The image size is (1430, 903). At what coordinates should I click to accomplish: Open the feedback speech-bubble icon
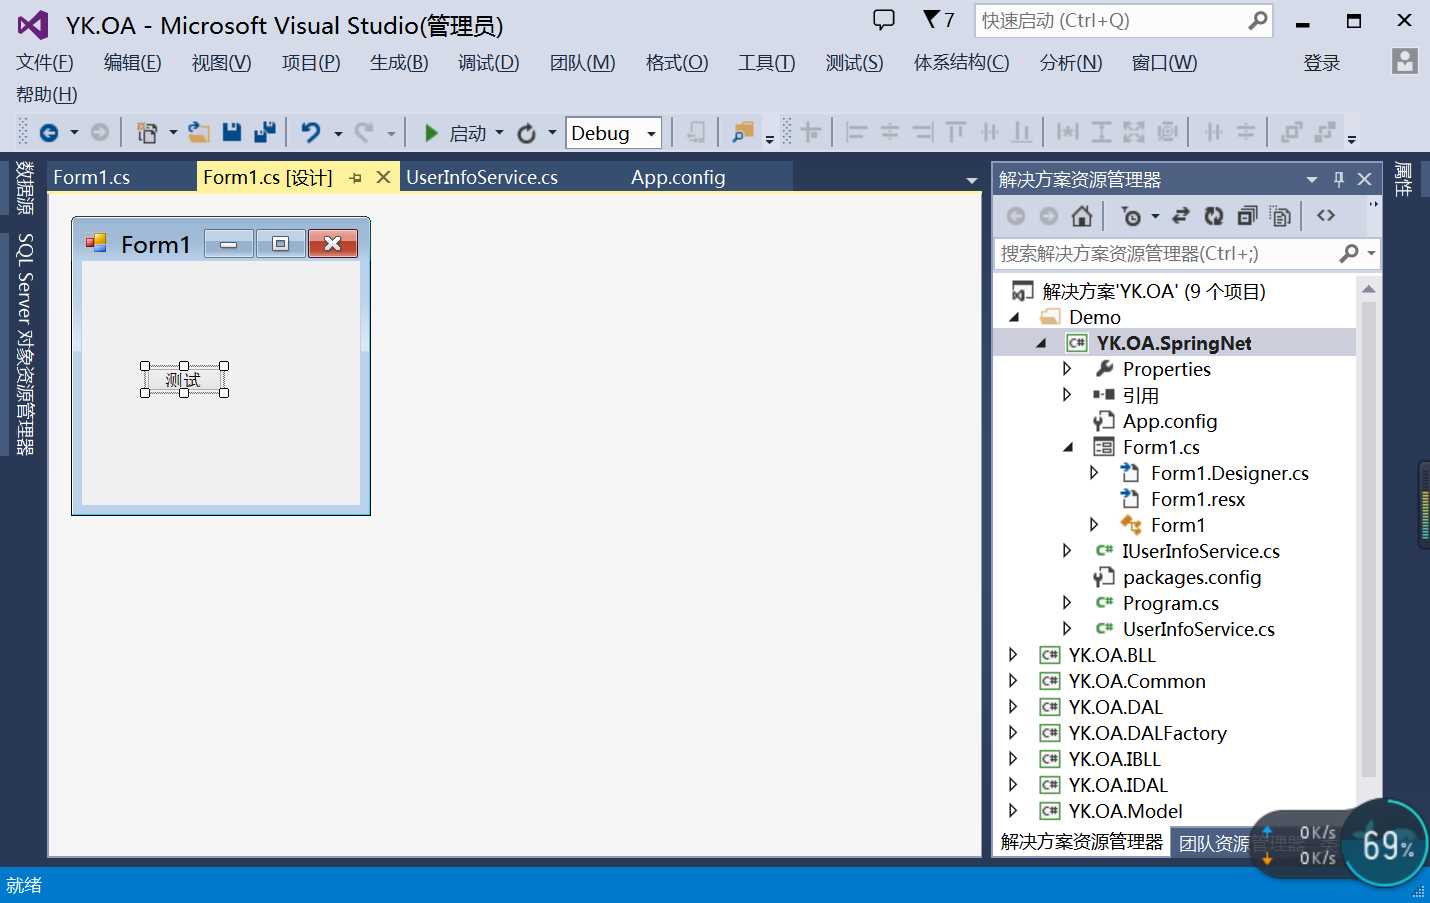884,19
